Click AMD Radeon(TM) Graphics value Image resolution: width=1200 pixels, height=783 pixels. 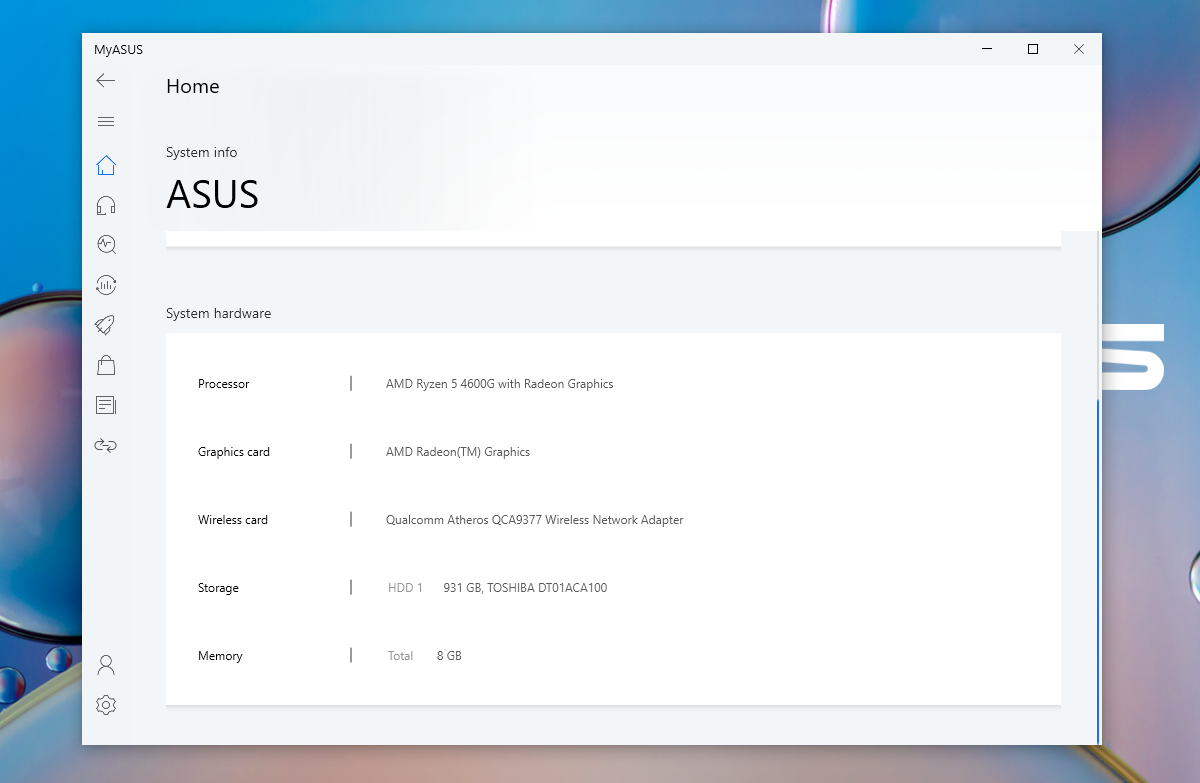[458, 452]
